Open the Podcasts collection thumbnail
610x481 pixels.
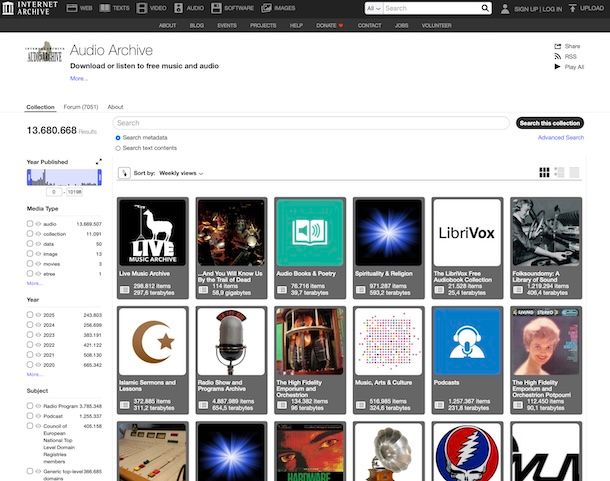tap(467, 341)
